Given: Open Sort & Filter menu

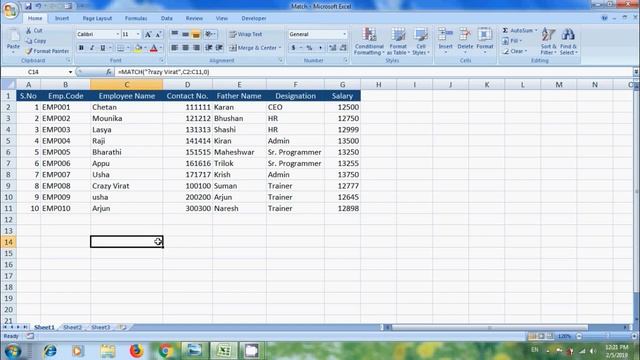Looking at the screenshot, I should (549, 41).
